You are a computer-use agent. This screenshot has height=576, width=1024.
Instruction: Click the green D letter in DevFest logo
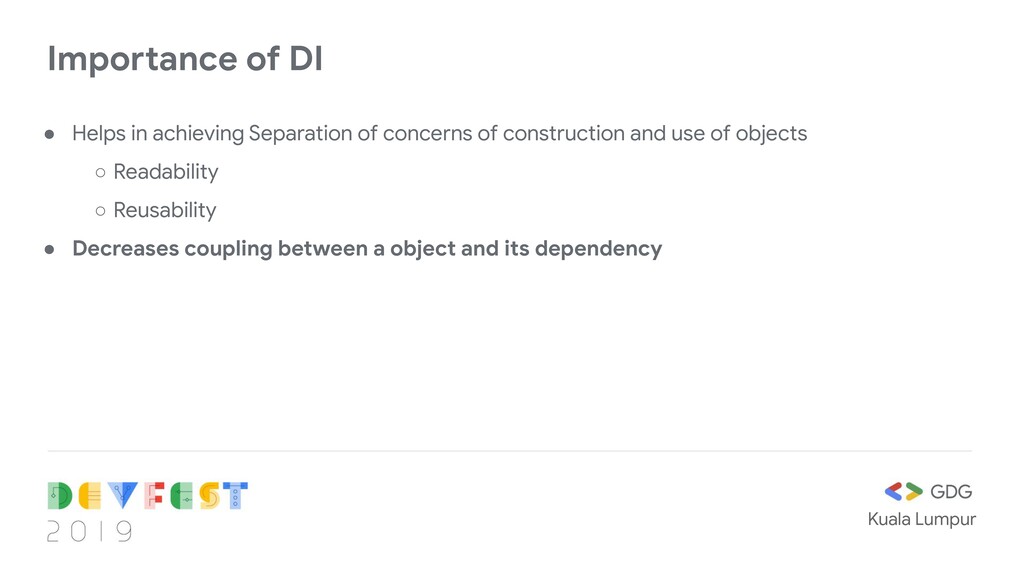coord(60,496)
